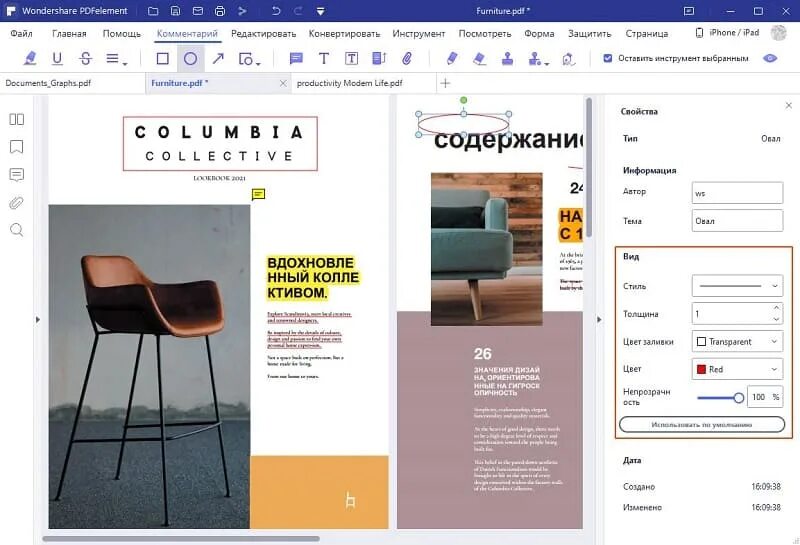
Task: Select the Typewriter text tool
Action: [x=323, y=59]
